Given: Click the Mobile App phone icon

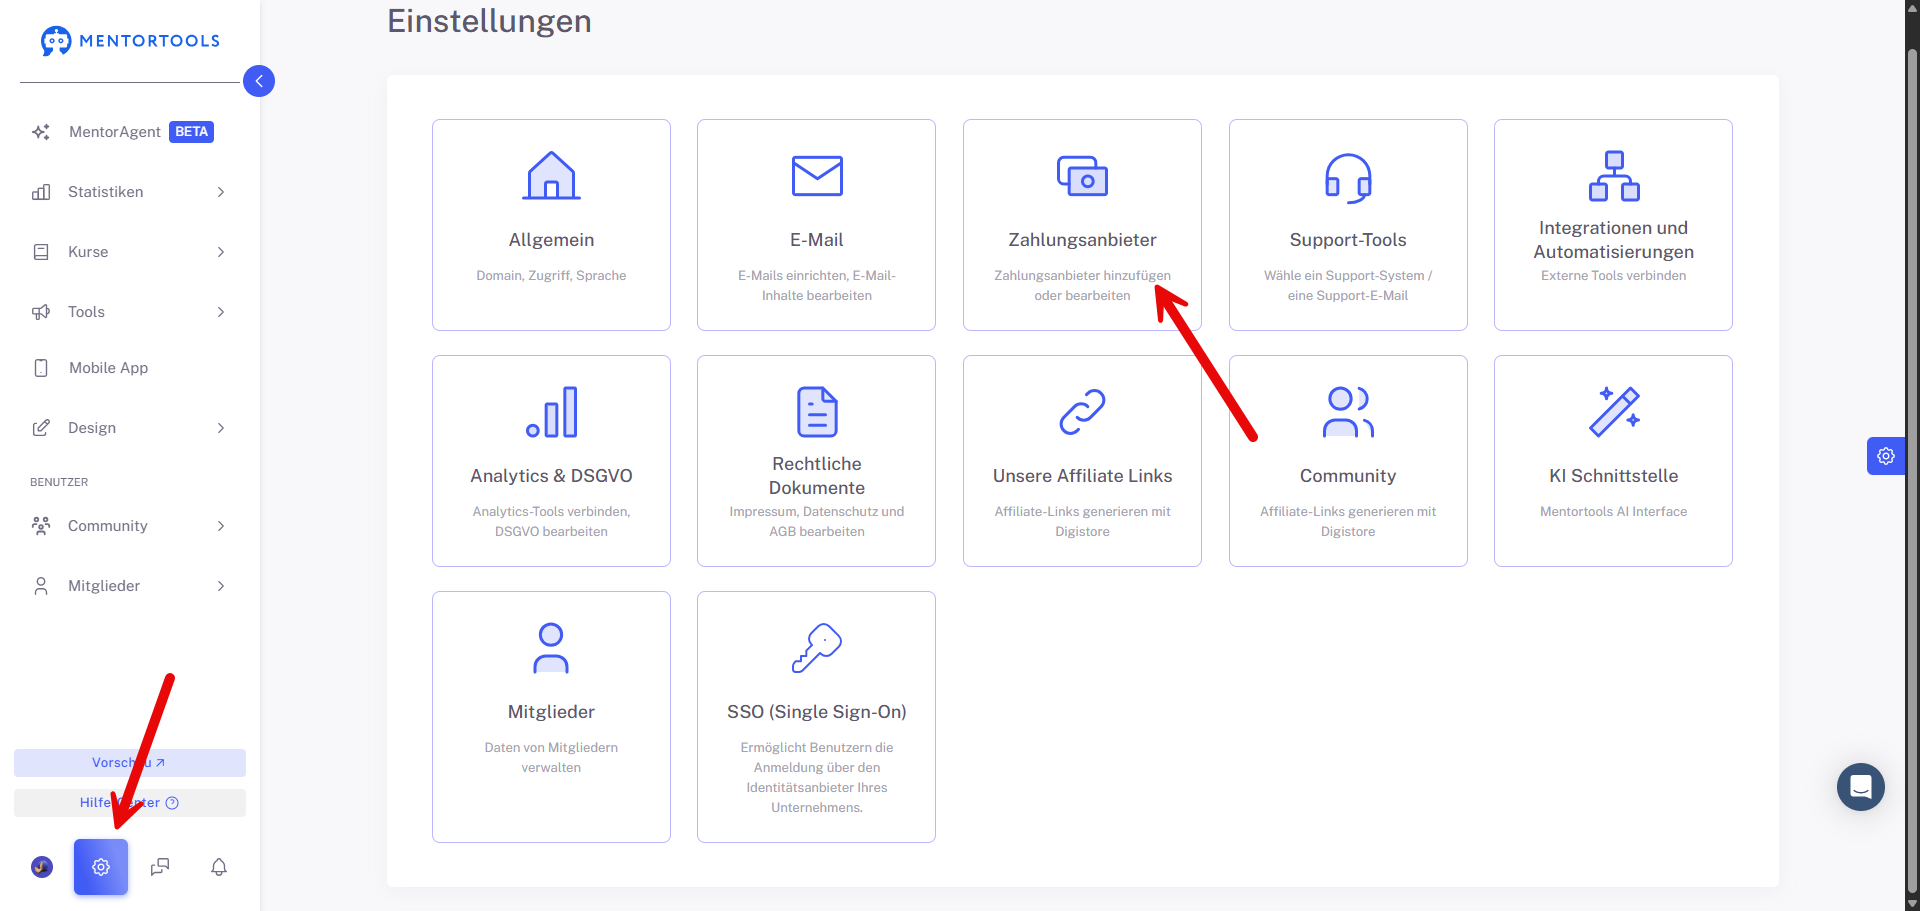Looking at the screenshot, I should [x=41, y=368].
